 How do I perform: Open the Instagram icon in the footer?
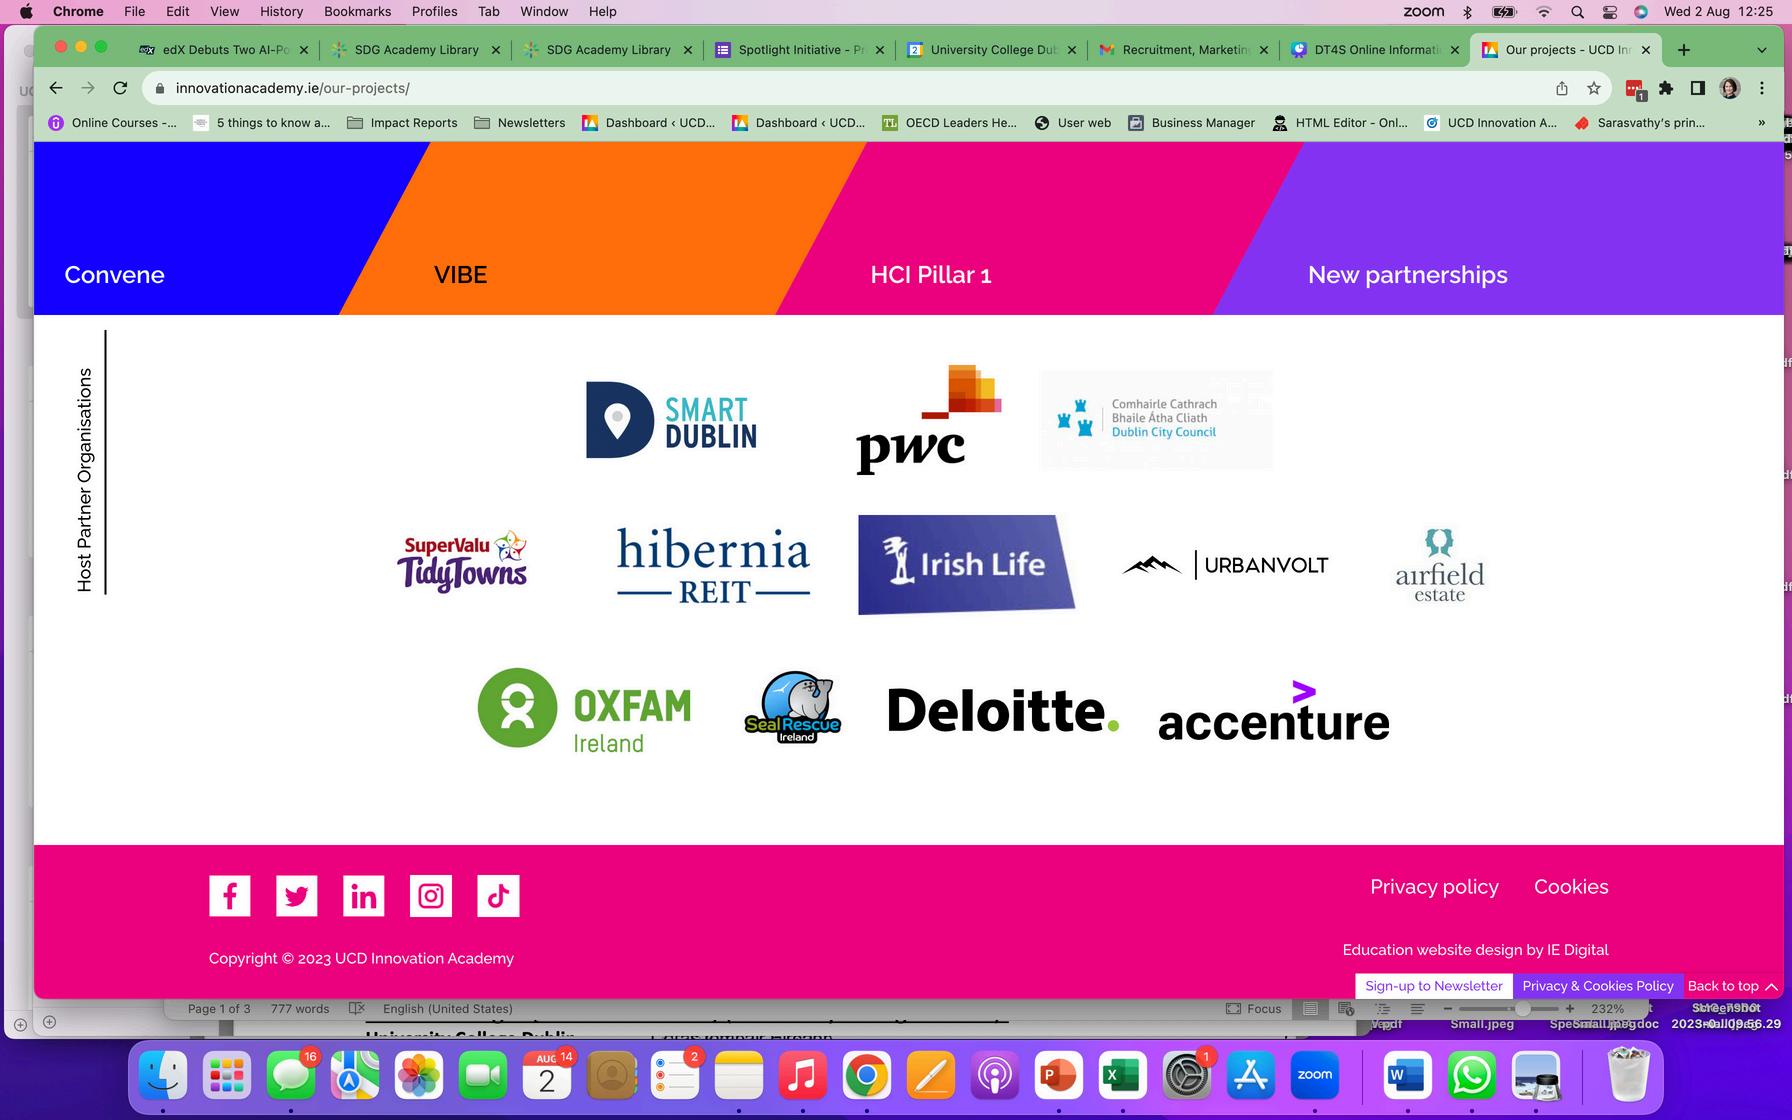(431, 896)
